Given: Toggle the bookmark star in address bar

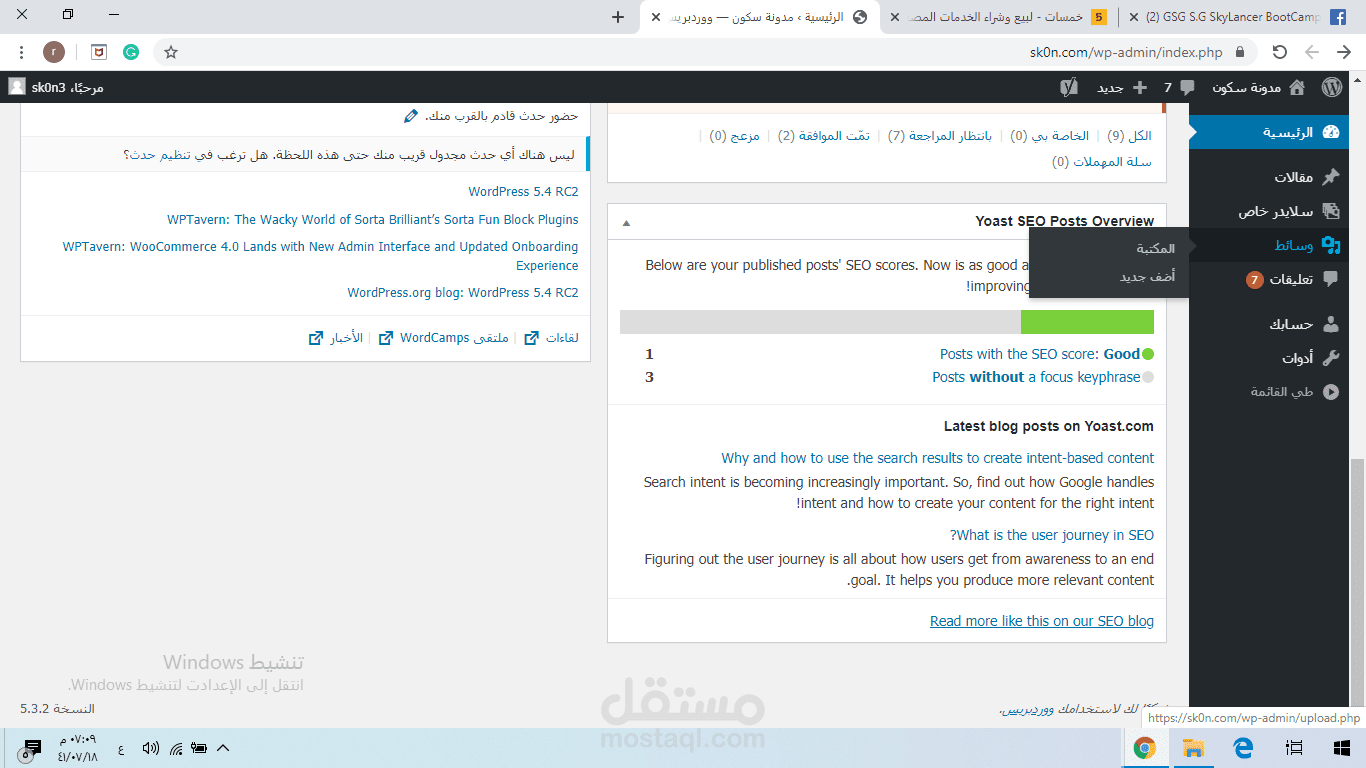Looking at the screenshot, I should click(172, 51).
